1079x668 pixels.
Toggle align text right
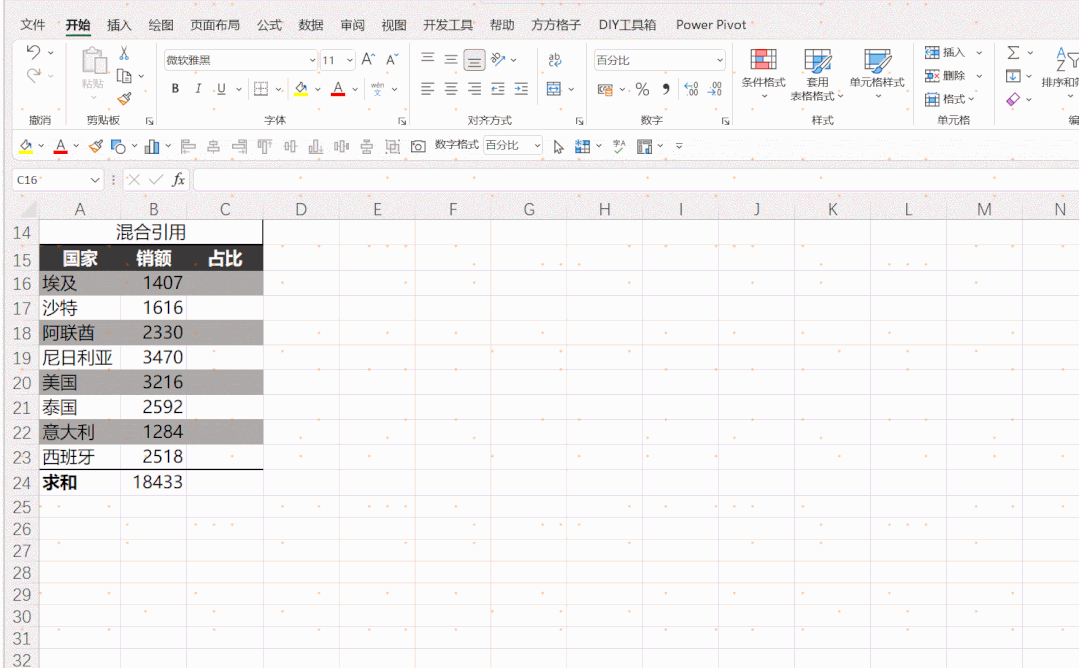tap(474, 89)
